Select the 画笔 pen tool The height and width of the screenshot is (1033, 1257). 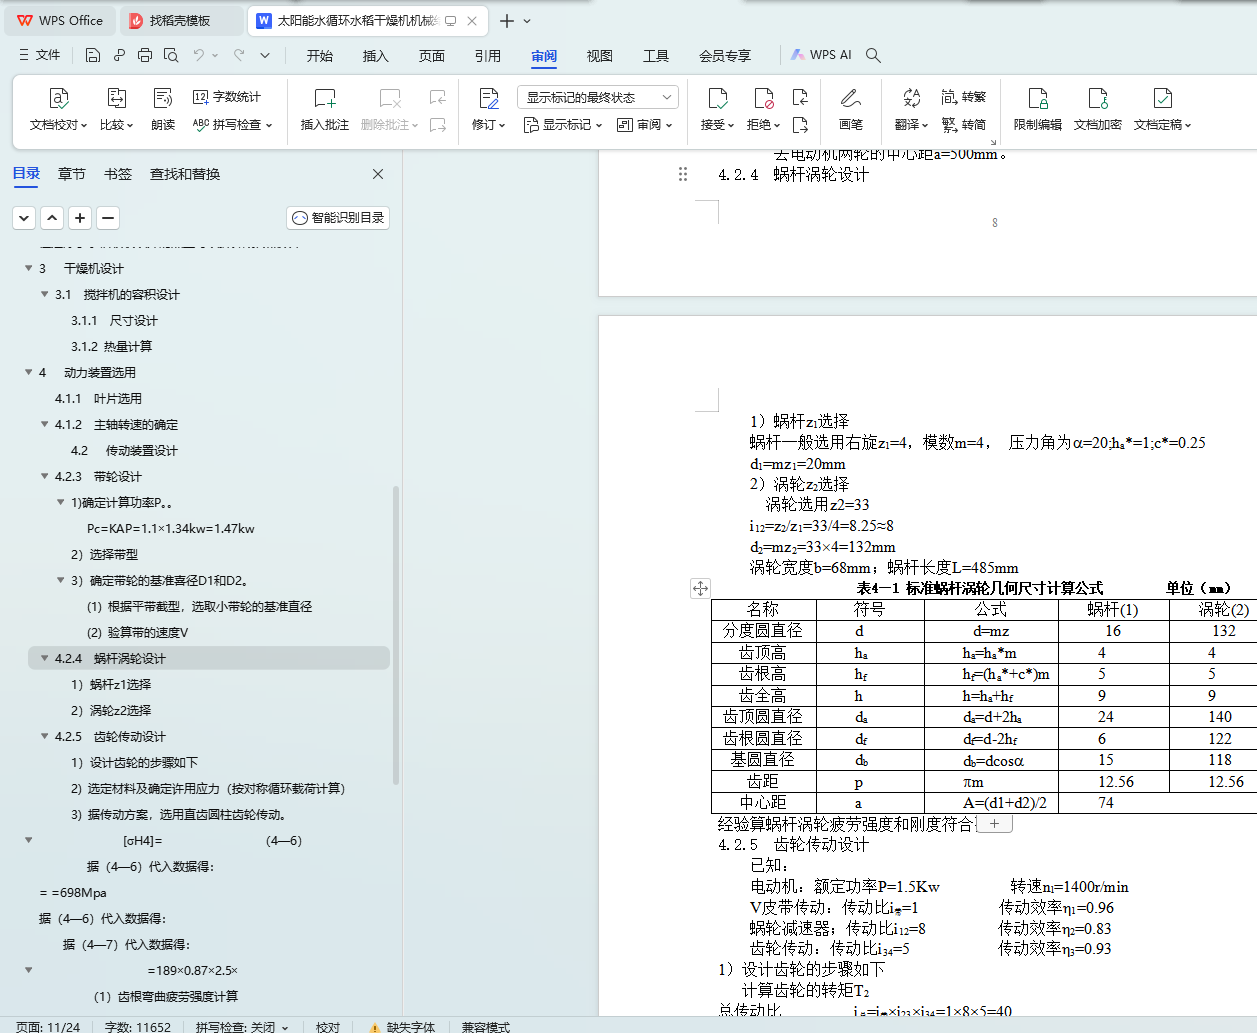pyautogui.click(x=851, y=110)
